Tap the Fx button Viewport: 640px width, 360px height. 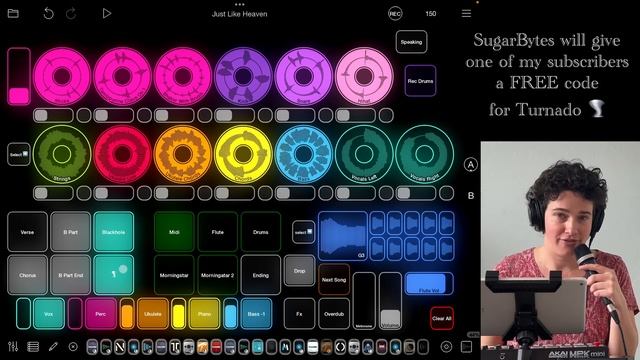point(299,314)
